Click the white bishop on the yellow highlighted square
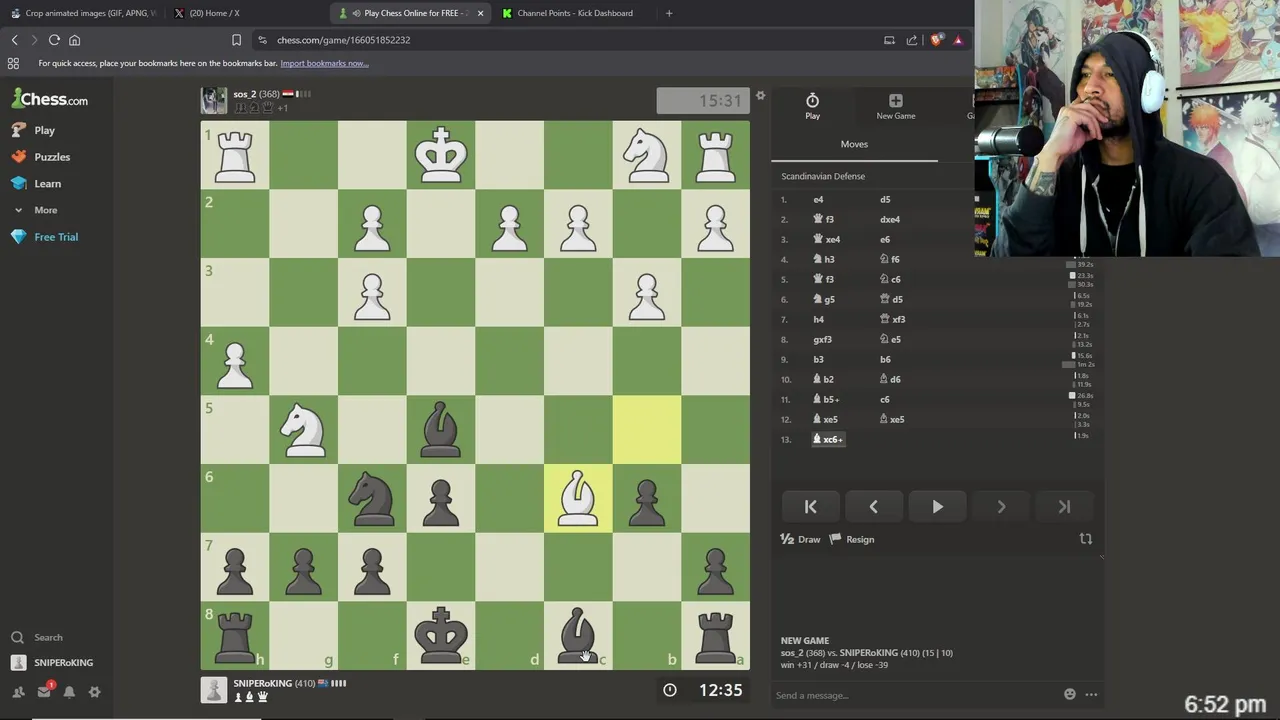Viewport: 1280px width, 720px height. pos(578,498)
